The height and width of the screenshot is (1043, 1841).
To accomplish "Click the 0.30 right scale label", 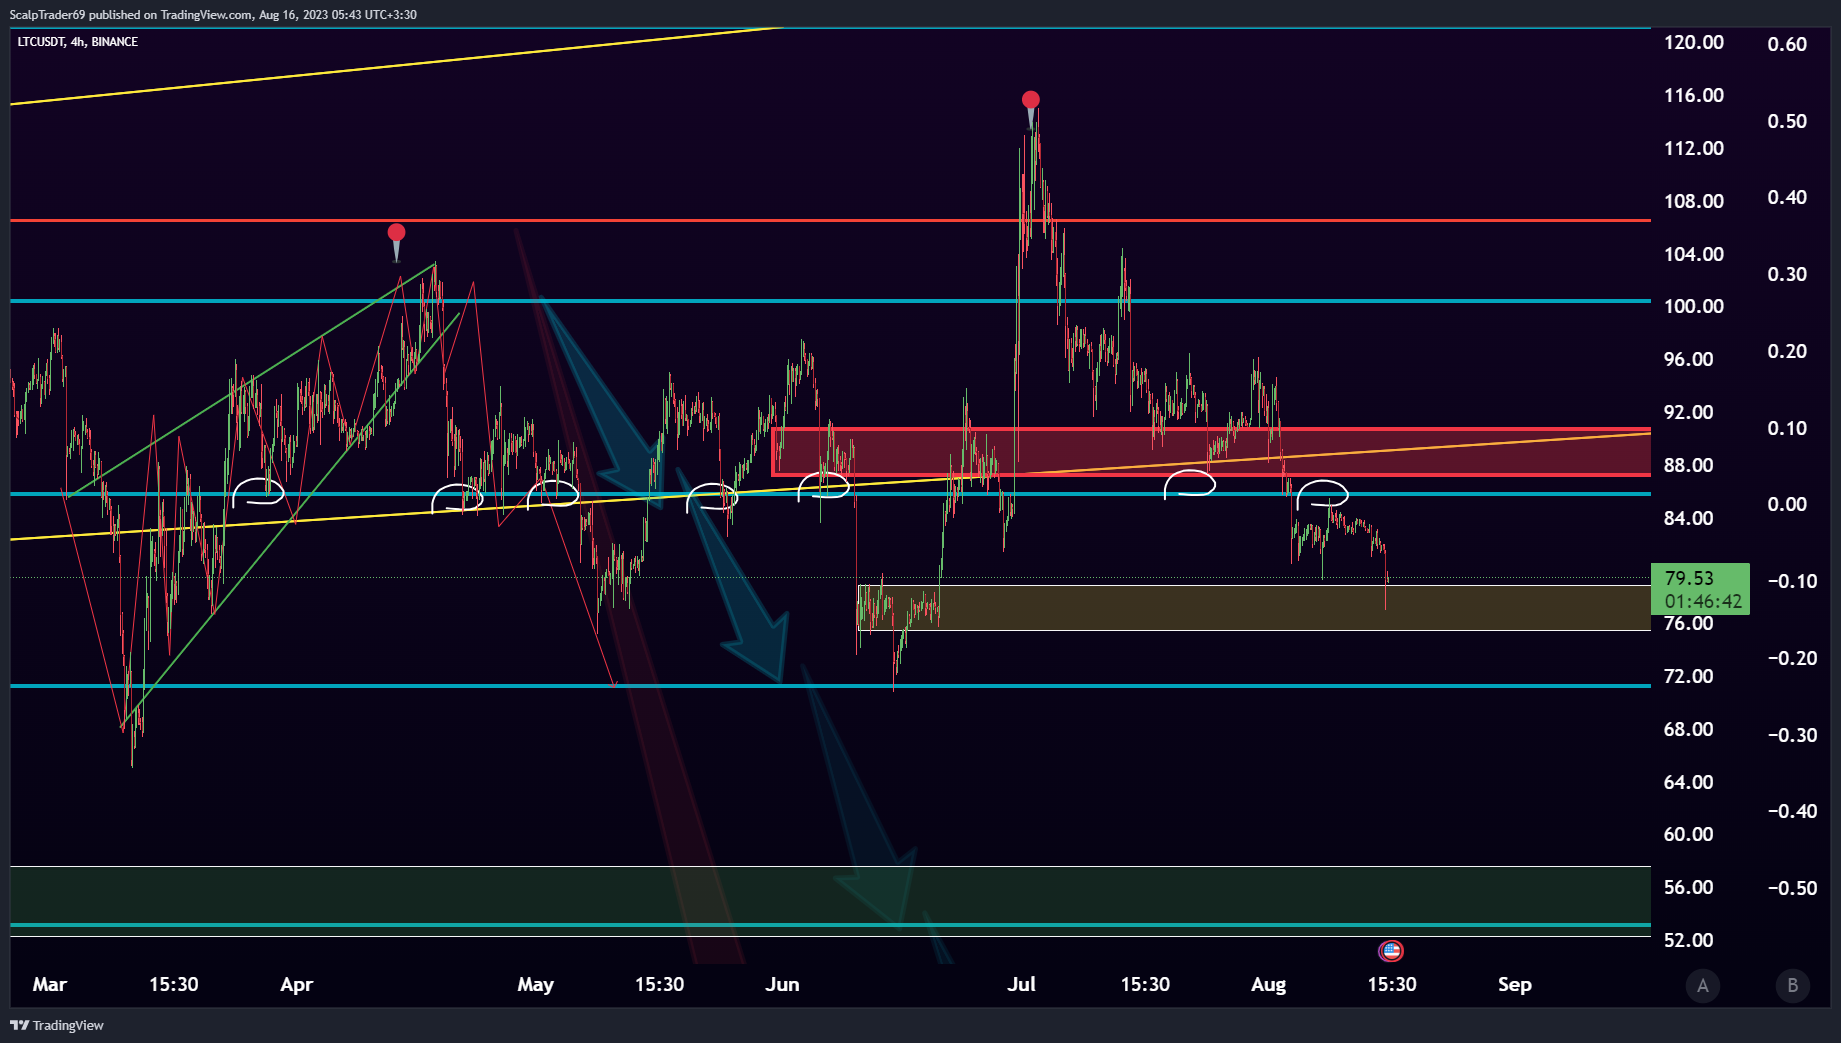I will coord(1787,274).
